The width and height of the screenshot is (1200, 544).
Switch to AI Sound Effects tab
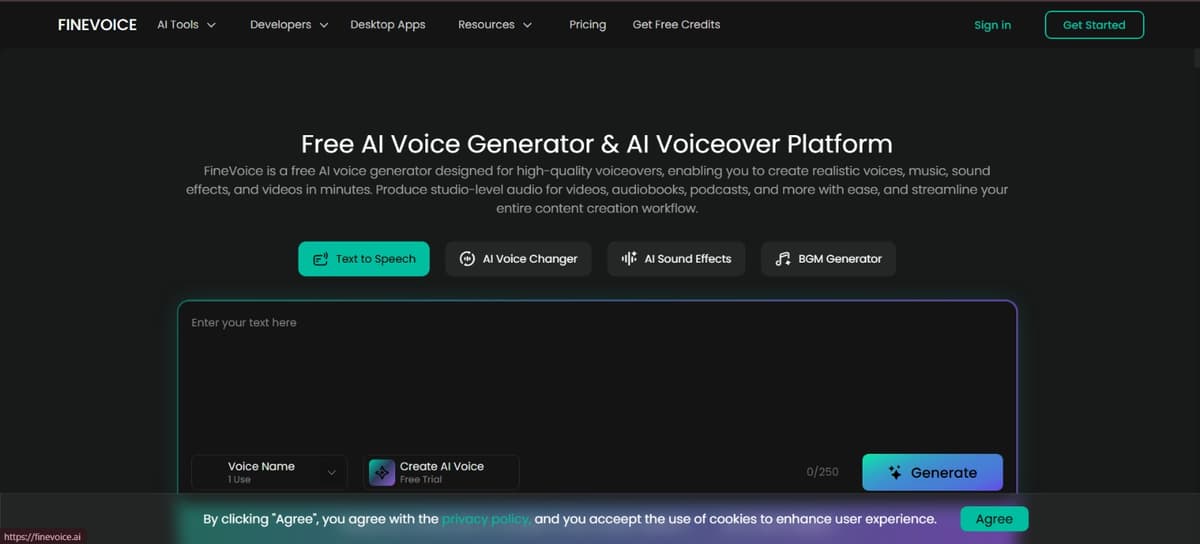pyautogui.click(x=676, y=259)
